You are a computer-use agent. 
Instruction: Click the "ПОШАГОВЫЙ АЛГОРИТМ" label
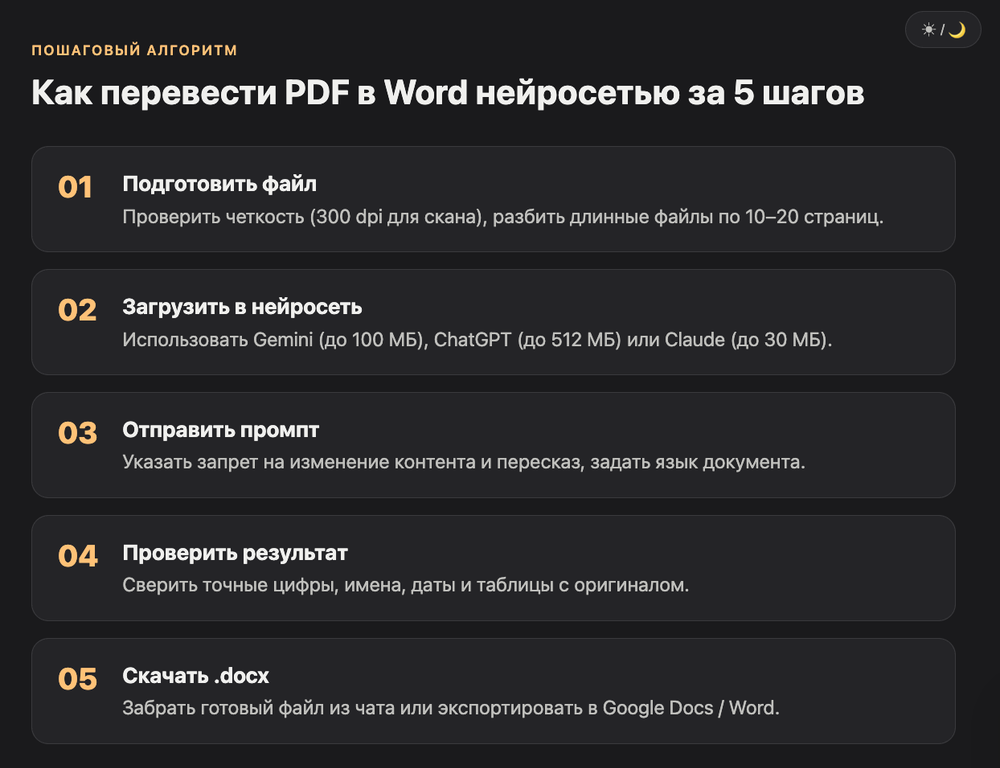tap(135, 50)
